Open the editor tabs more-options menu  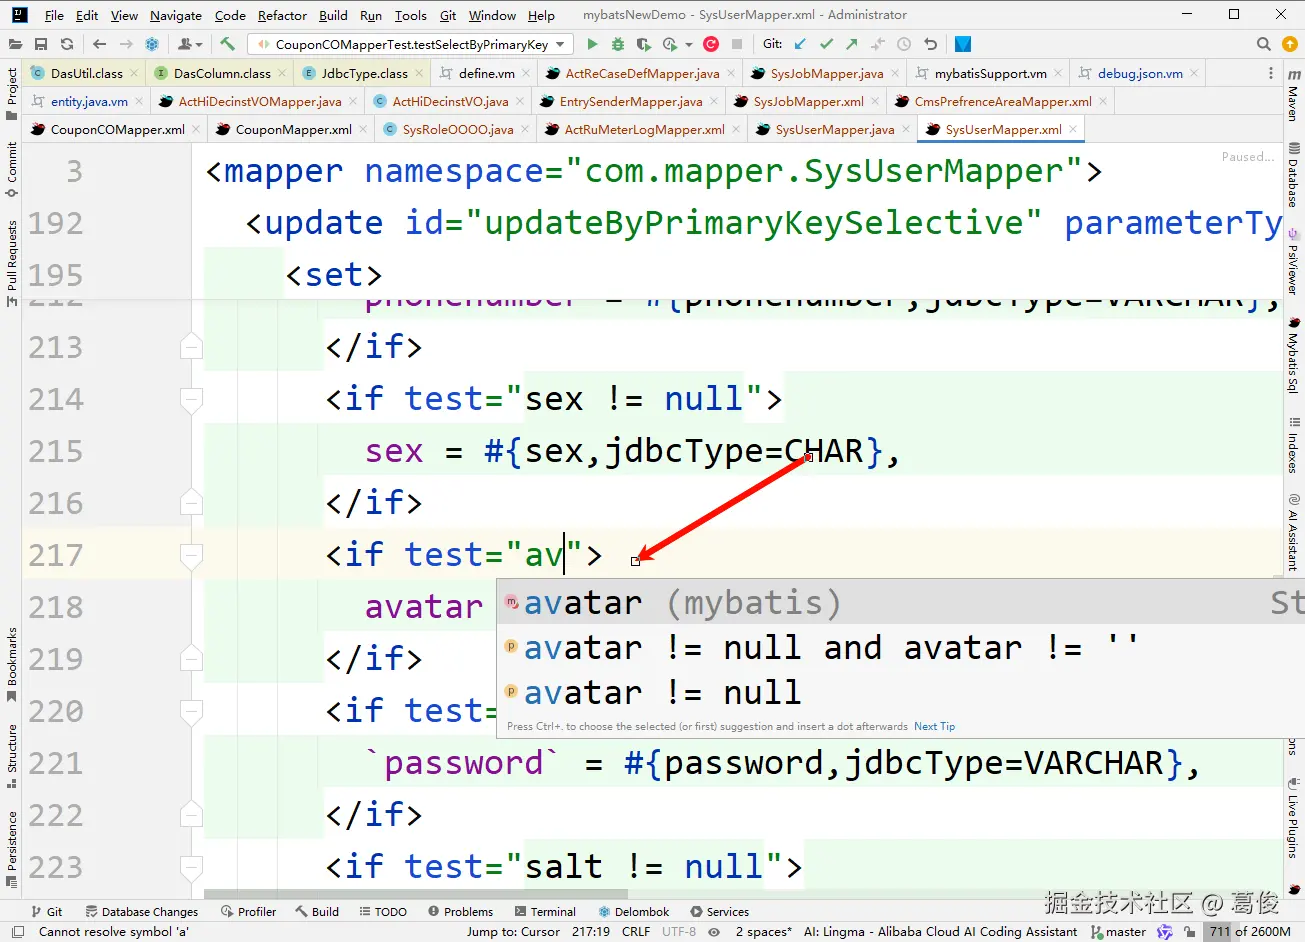1271,73
